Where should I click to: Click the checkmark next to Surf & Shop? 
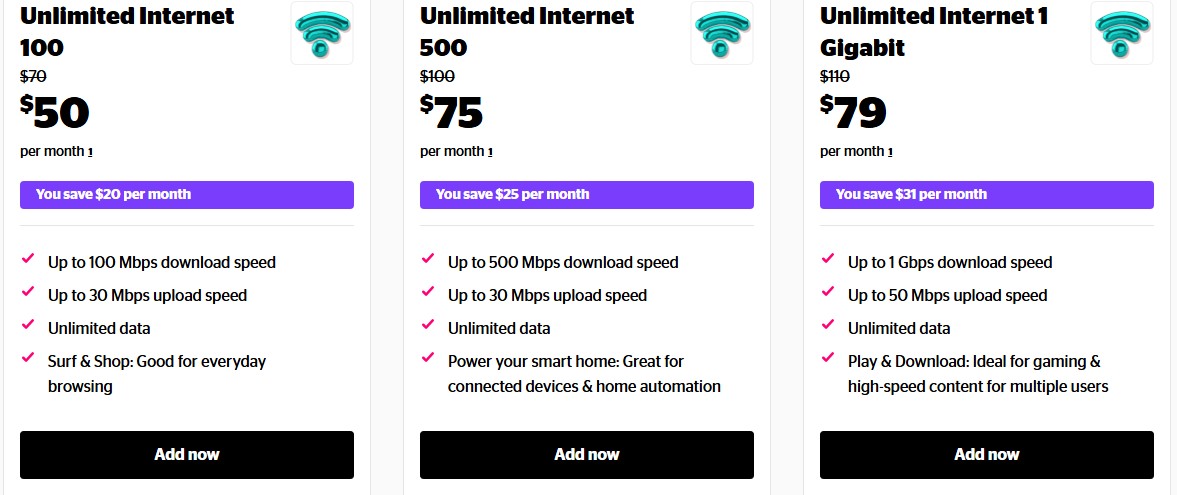pyautogui.click(x=28, y=357)
